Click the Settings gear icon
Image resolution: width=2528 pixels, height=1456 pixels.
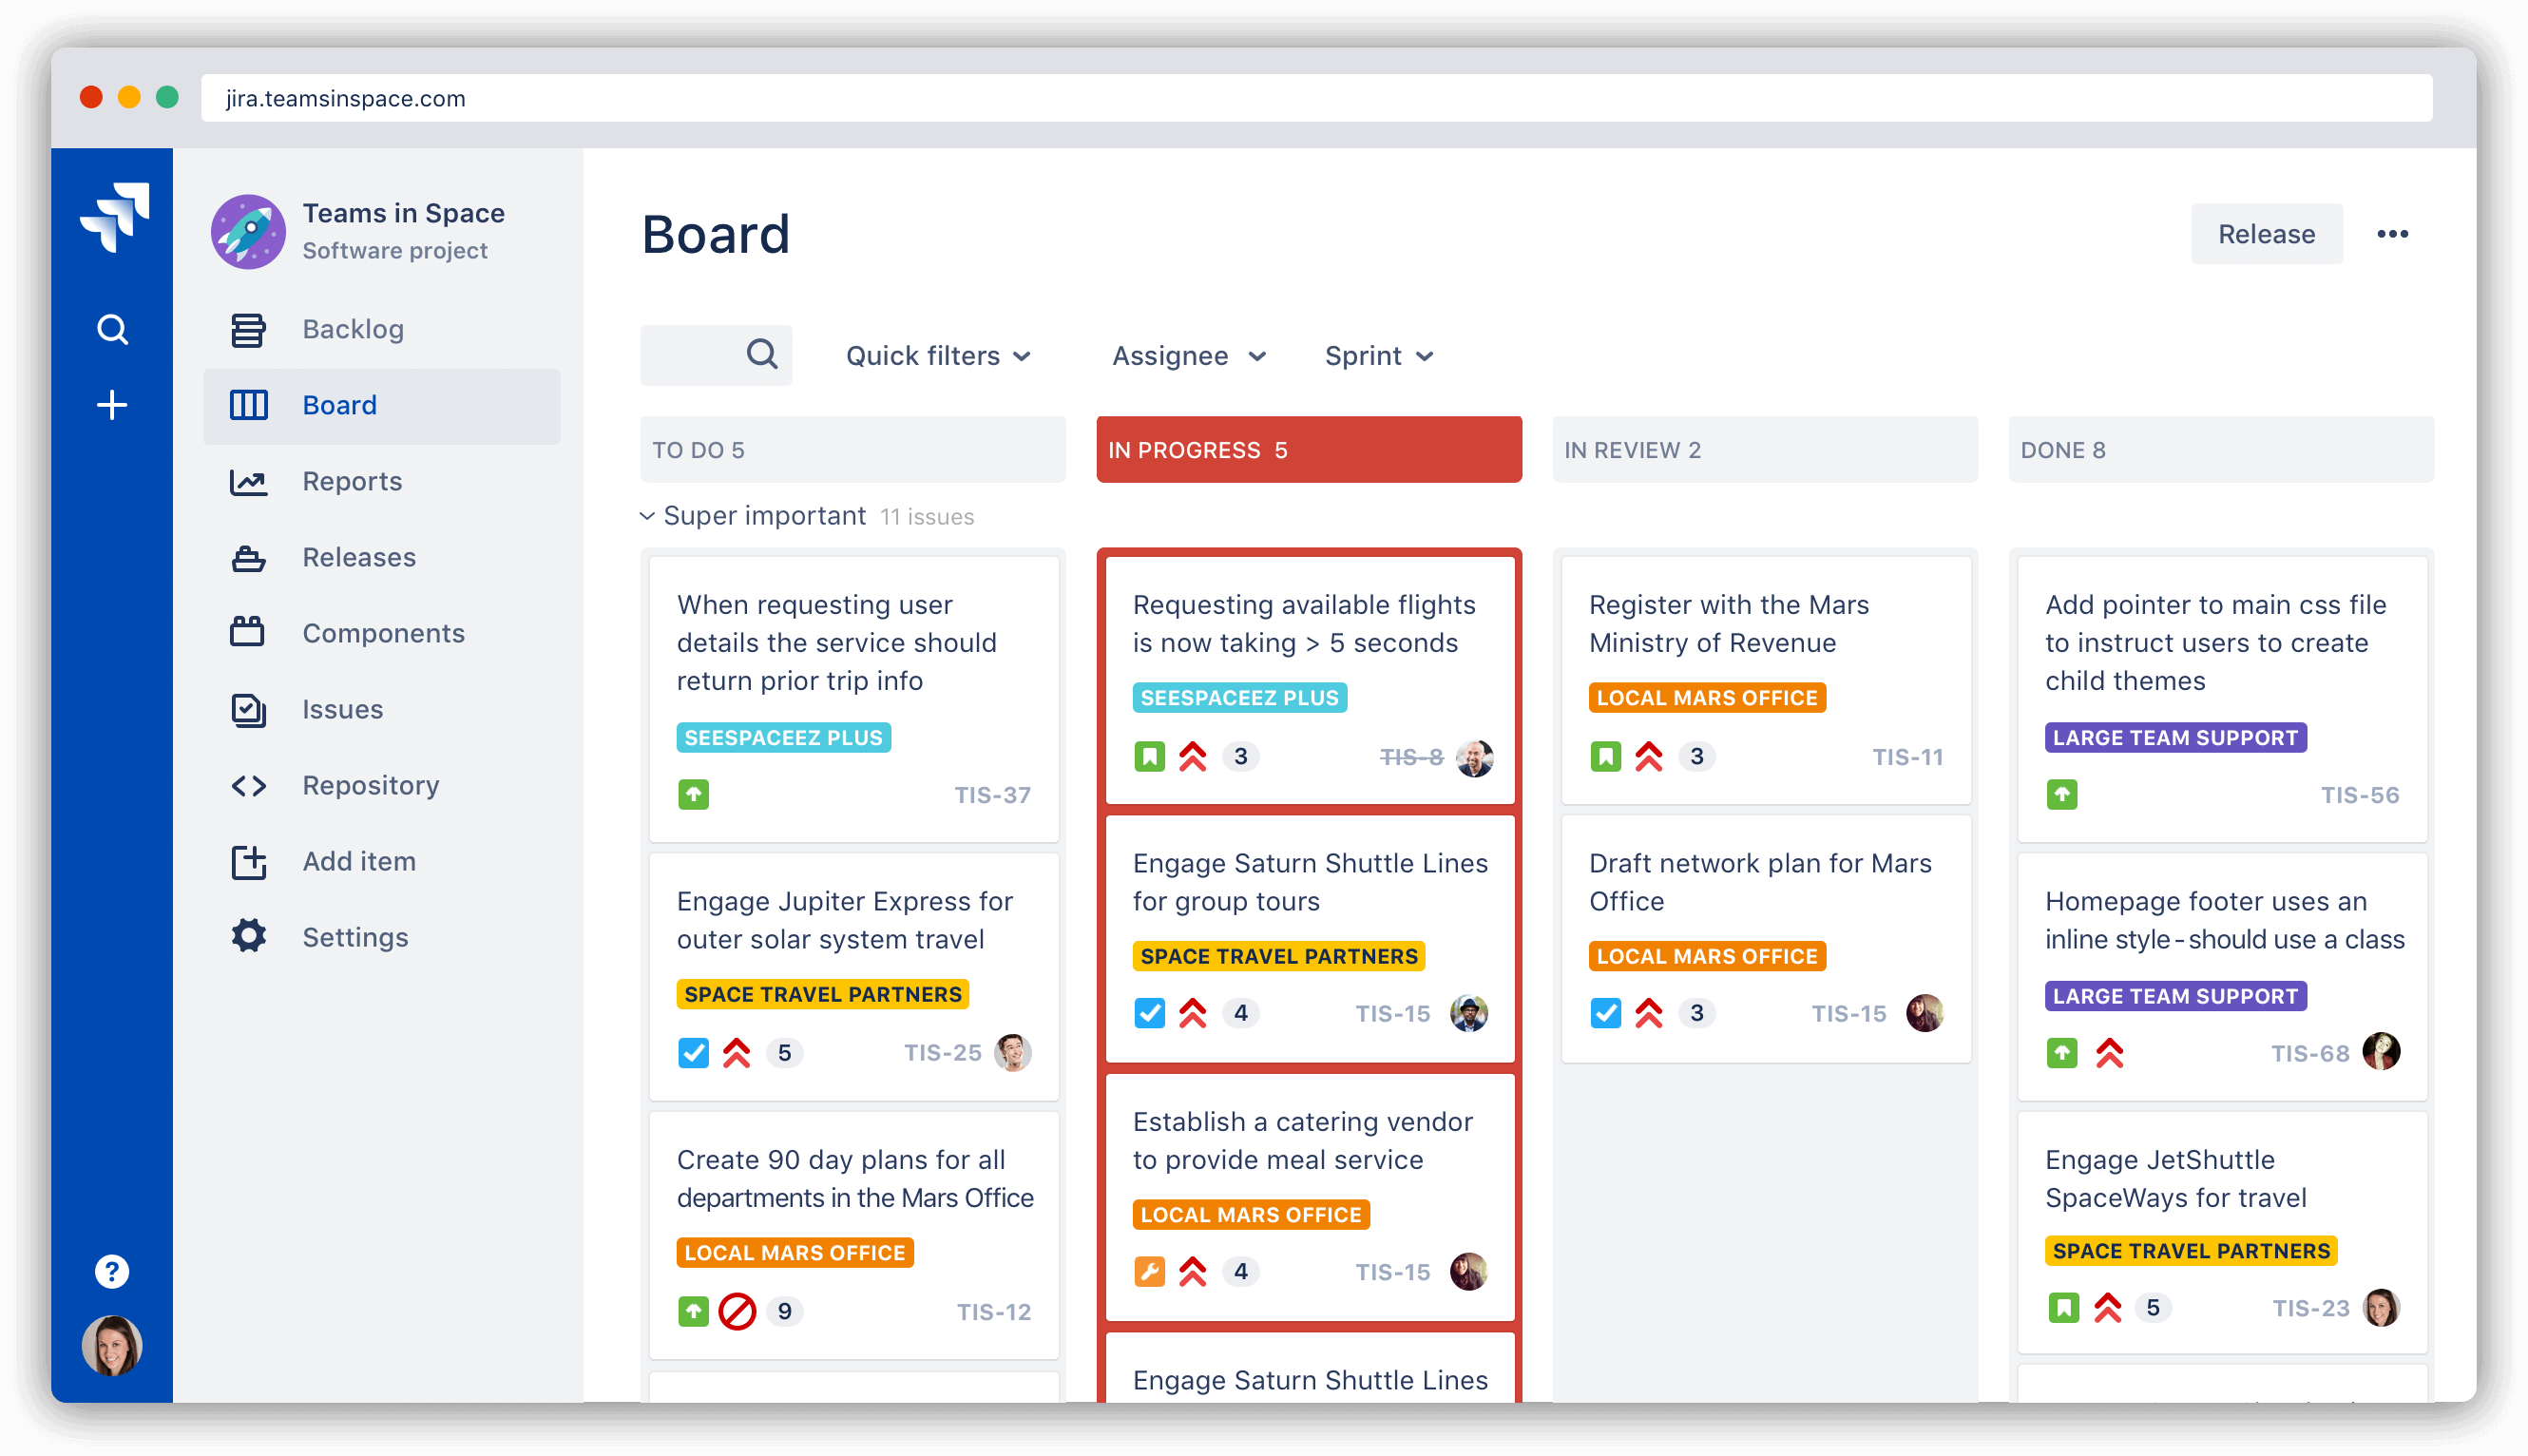[248, 935]
